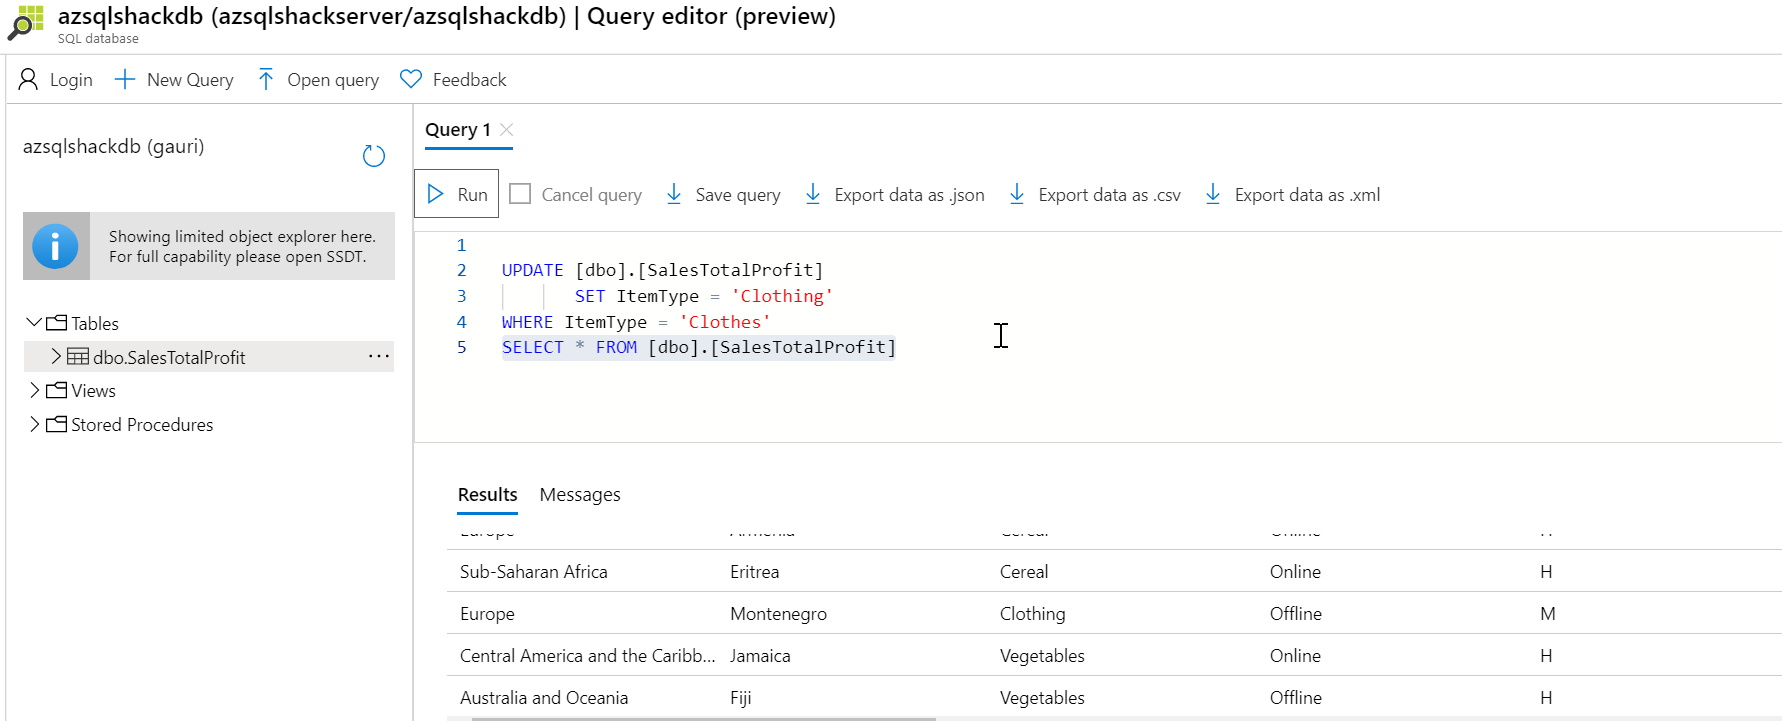Click the Export data as .json icon
Viewport: 1782px width, 721px height.
coord(813,194)
